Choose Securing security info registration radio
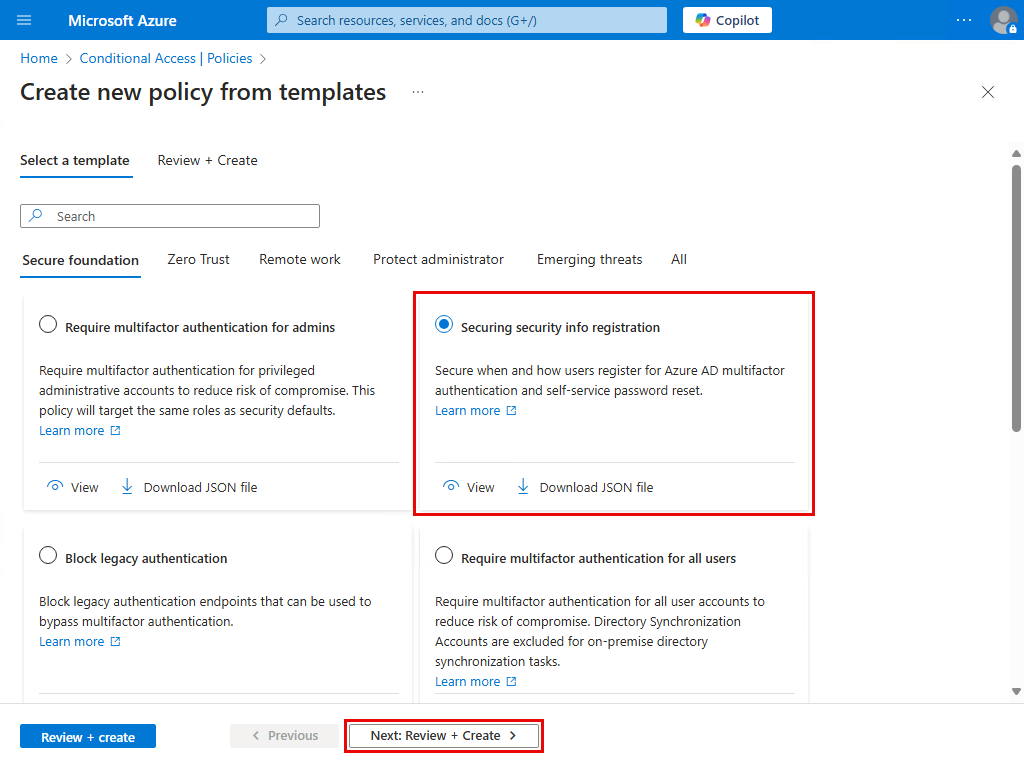Screen dimensions: 1024x768 (x=444, y=324)
